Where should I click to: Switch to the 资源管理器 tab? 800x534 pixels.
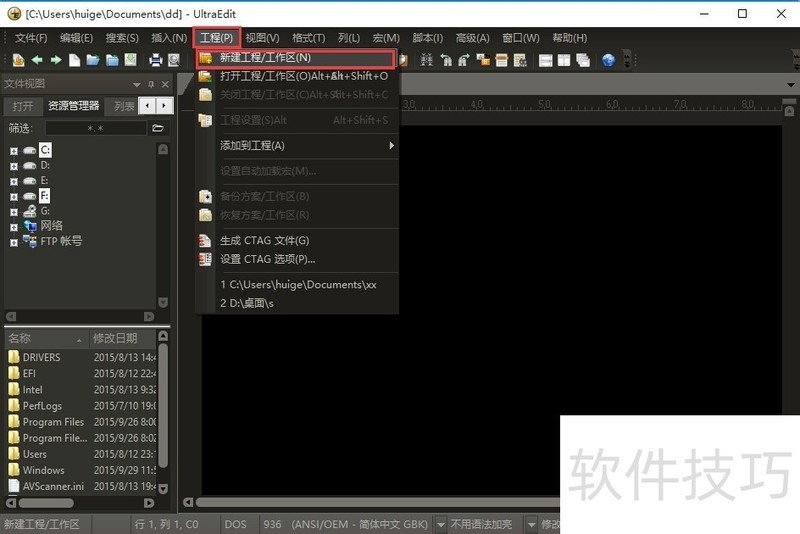(x=73, y=106)
